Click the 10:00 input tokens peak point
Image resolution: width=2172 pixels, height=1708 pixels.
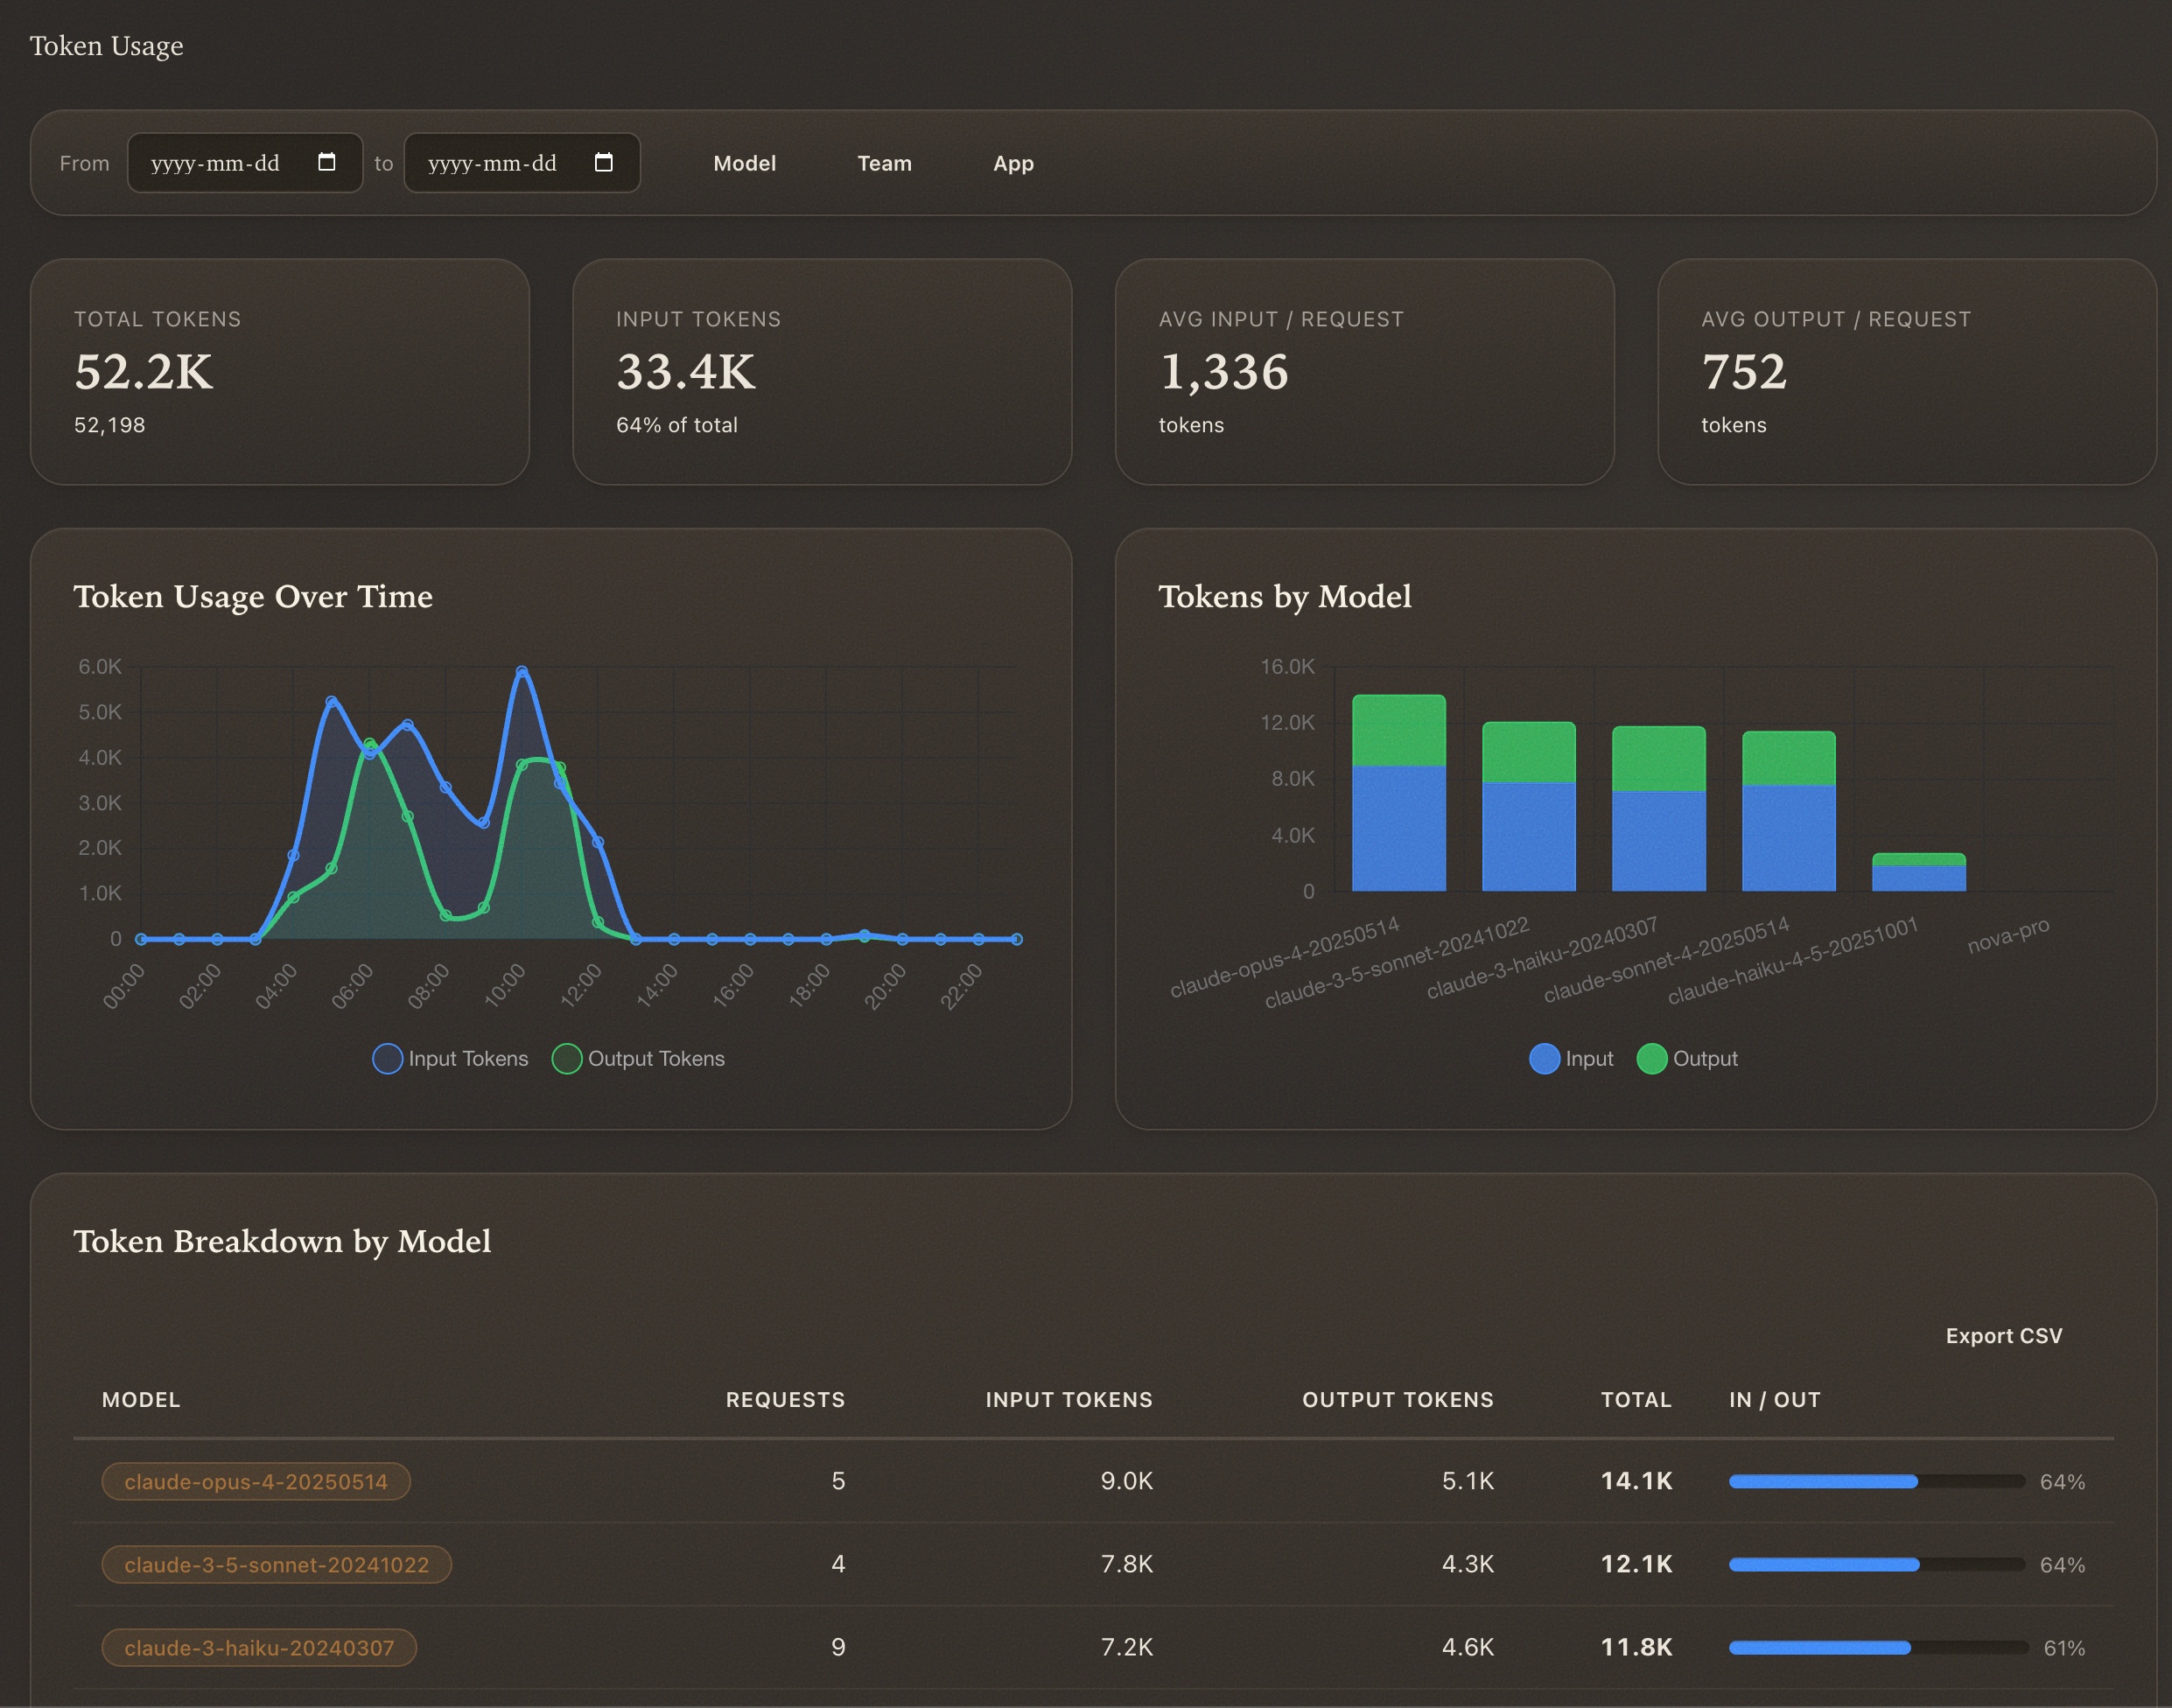click(521, 671)
